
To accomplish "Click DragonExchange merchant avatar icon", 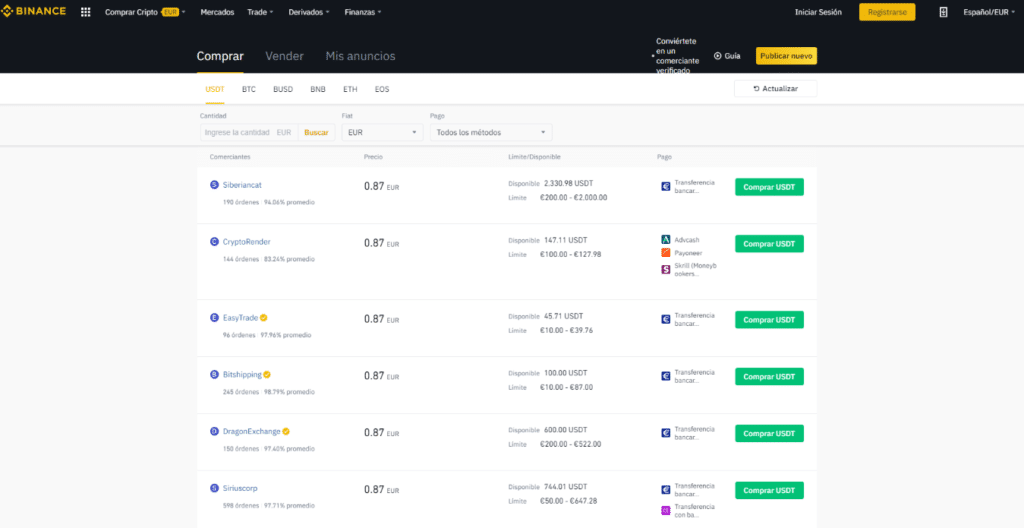I will pos(214,431).
